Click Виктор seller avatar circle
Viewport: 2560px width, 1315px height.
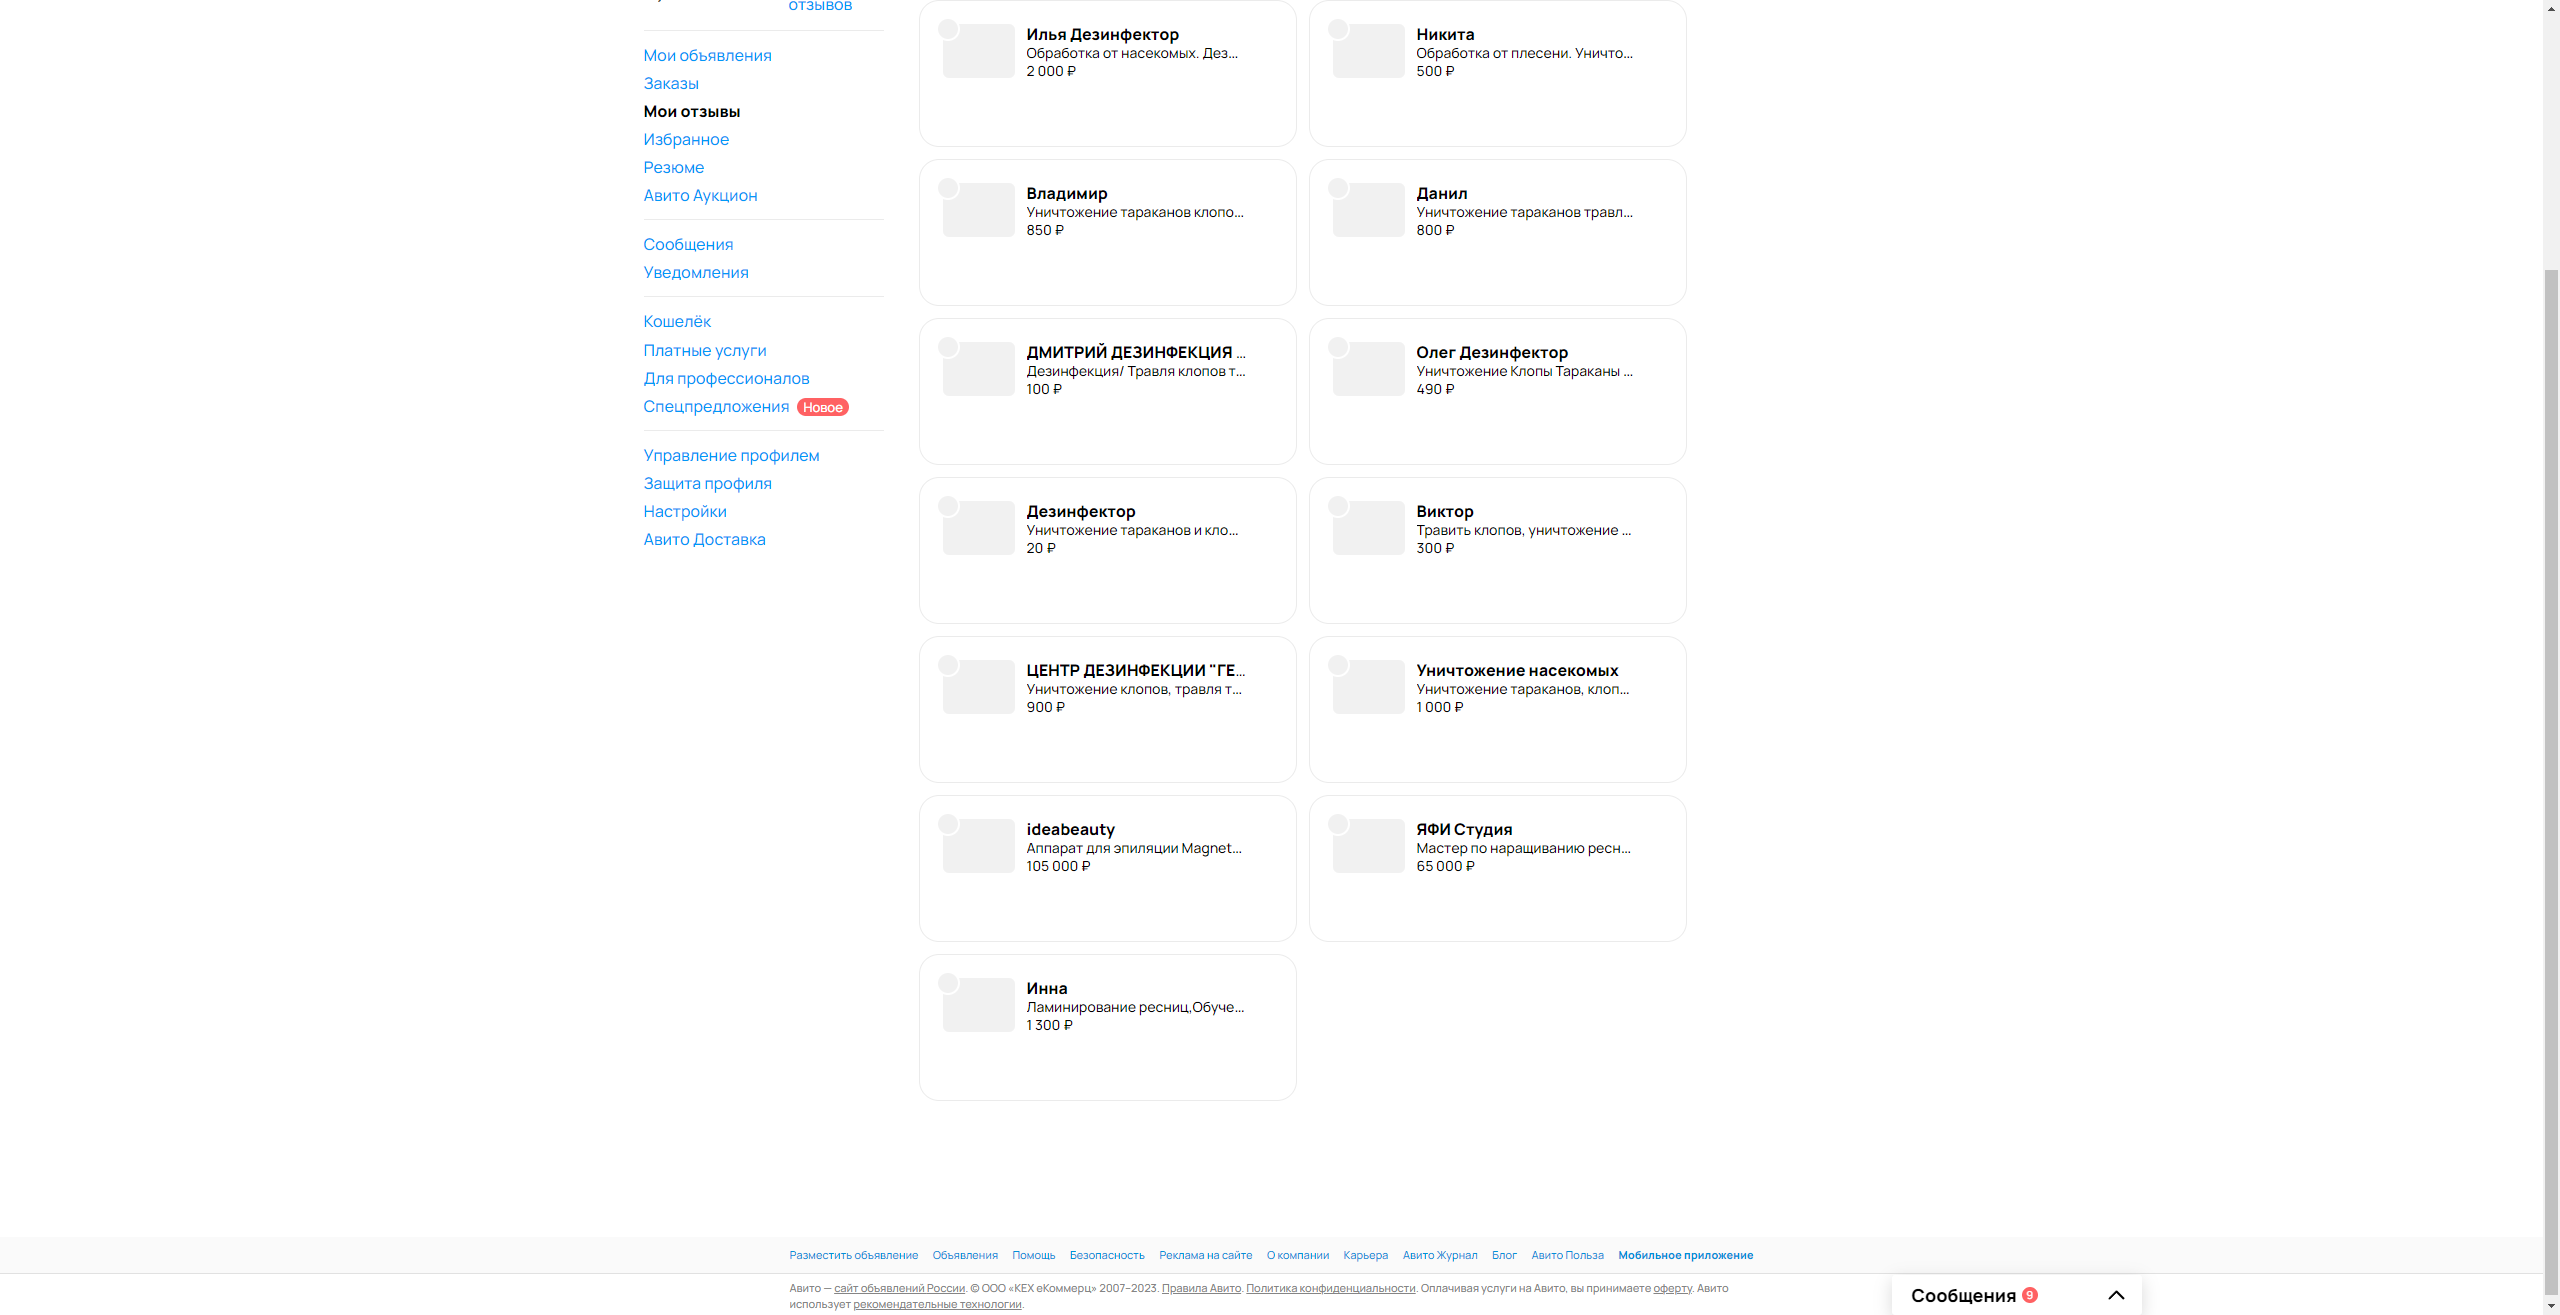(1338, 506)
